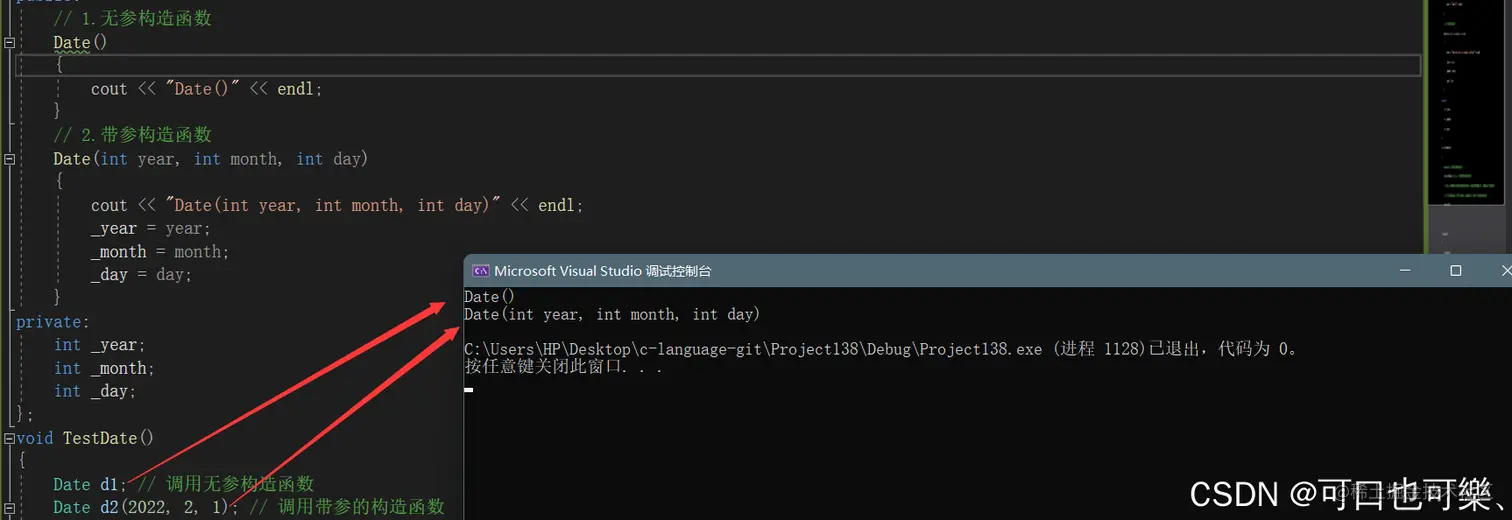Image resolution: width=1512 pixels, height=520 pixels.
Task: Click the 'private:' access specifier
Action: 53,322
